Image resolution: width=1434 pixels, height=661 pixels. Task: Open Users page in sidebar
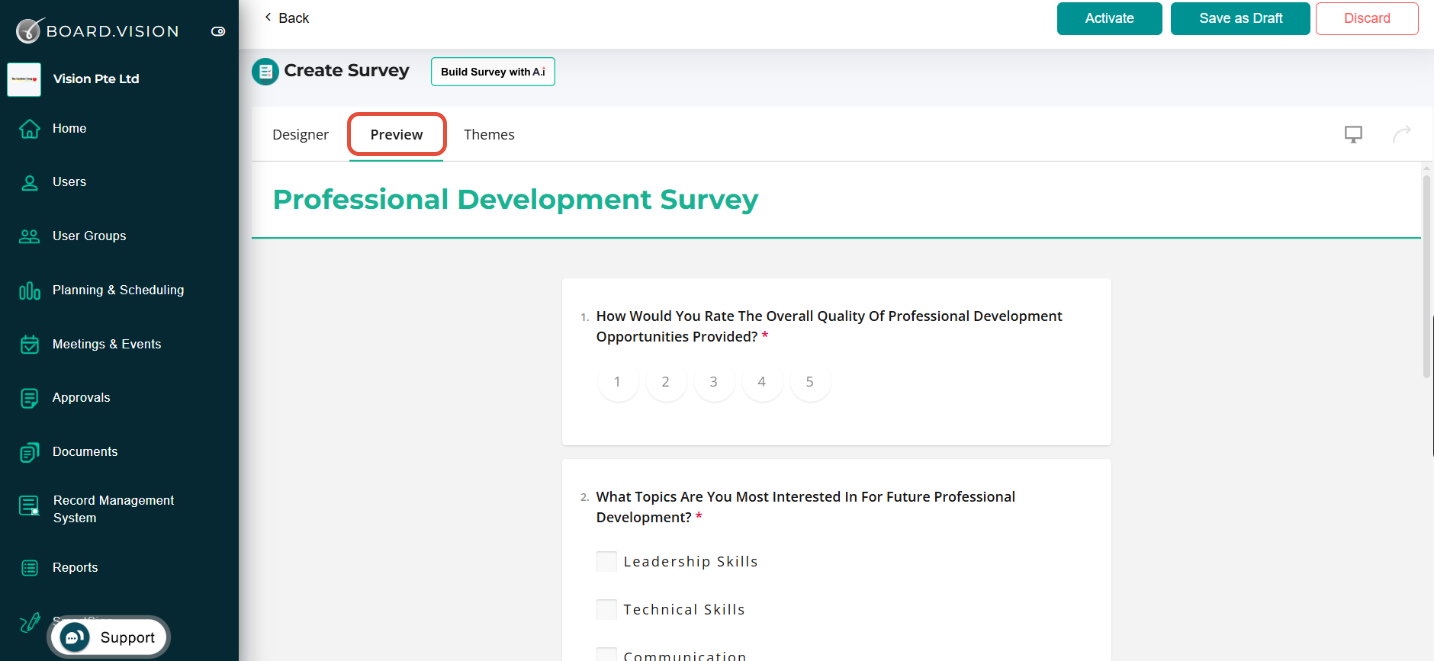69,182
